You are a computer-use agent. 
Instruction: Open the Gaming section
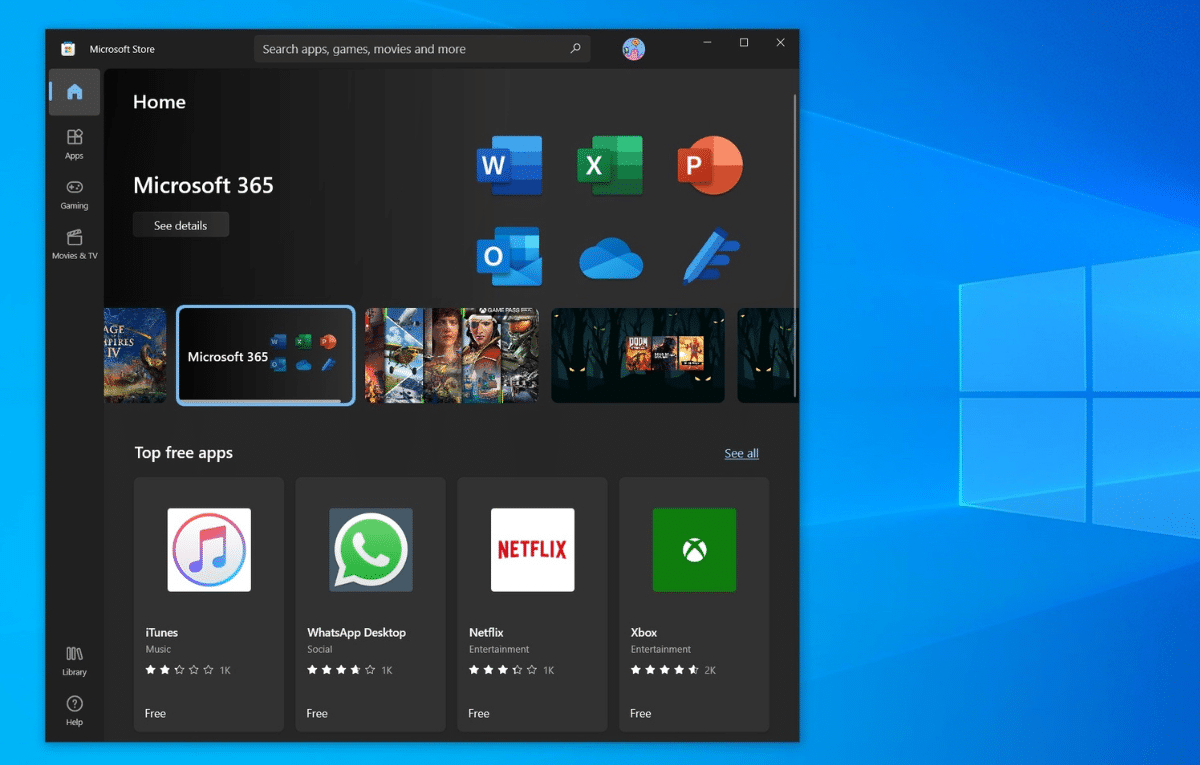74,194
